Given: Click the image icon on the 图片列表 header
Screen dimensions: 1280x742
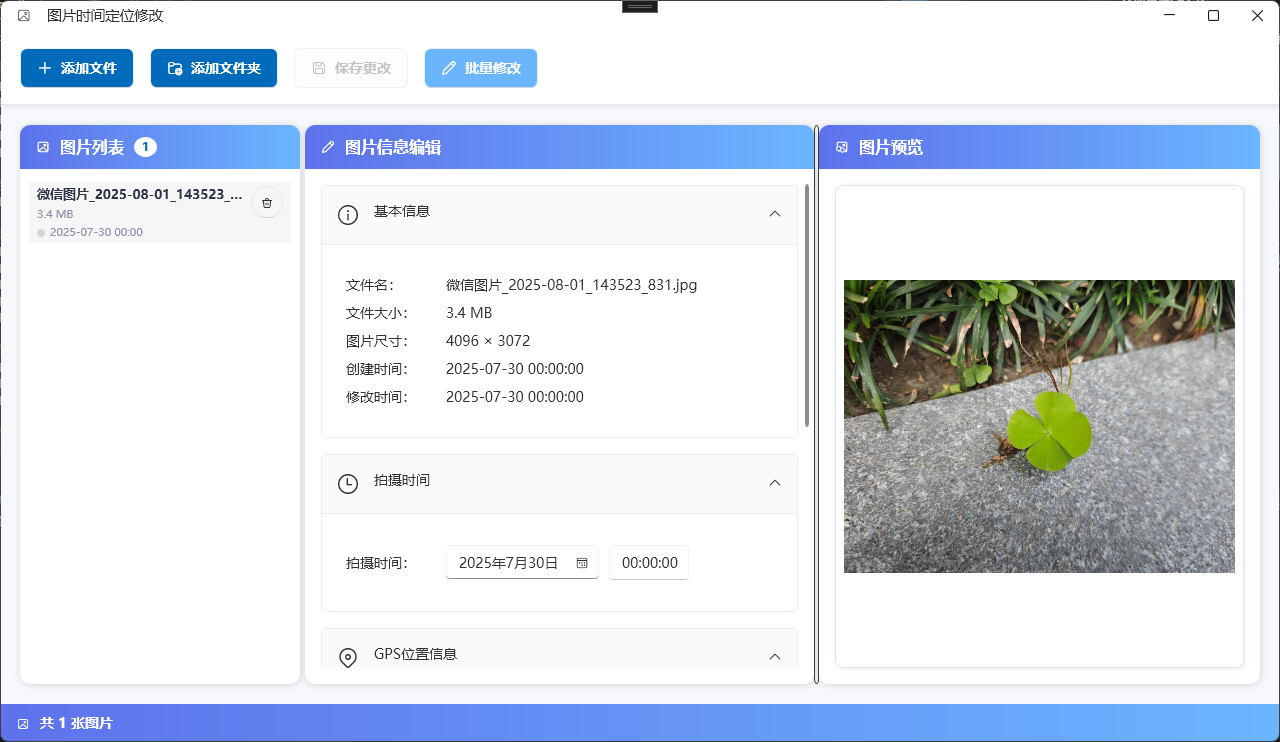Looking at the screenshot, I should [42, 146].
